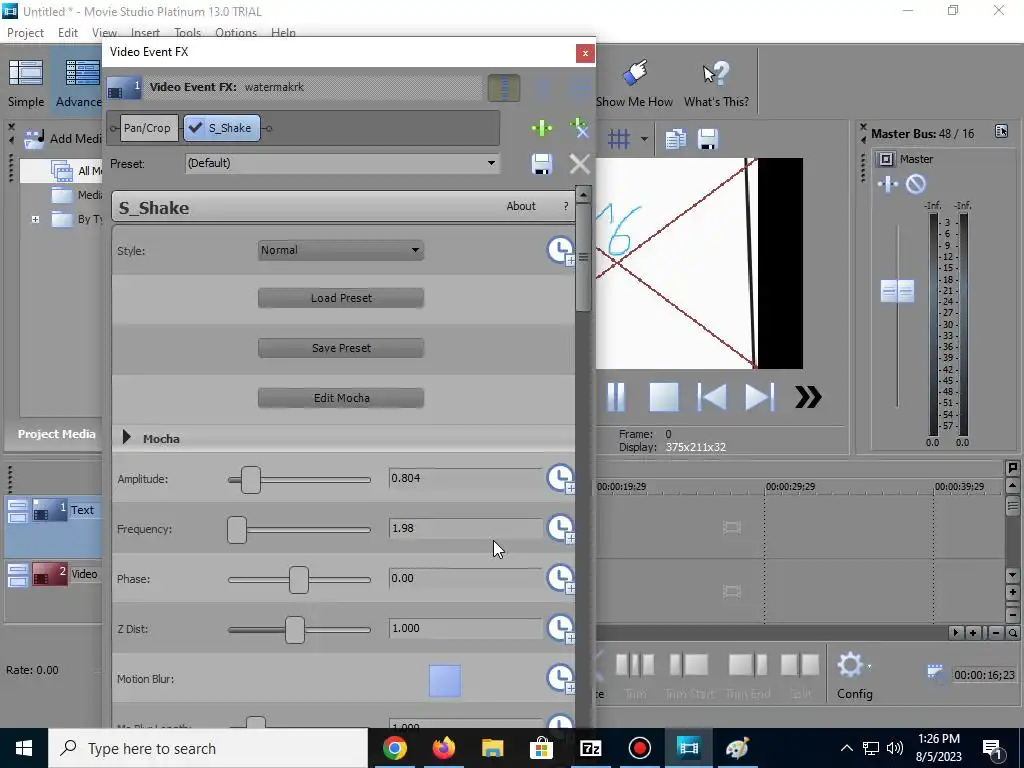This screenshot has height=768, width=1024.
Task: Toggle the S_Shake effect checkbox
Action: pos(195,127)
